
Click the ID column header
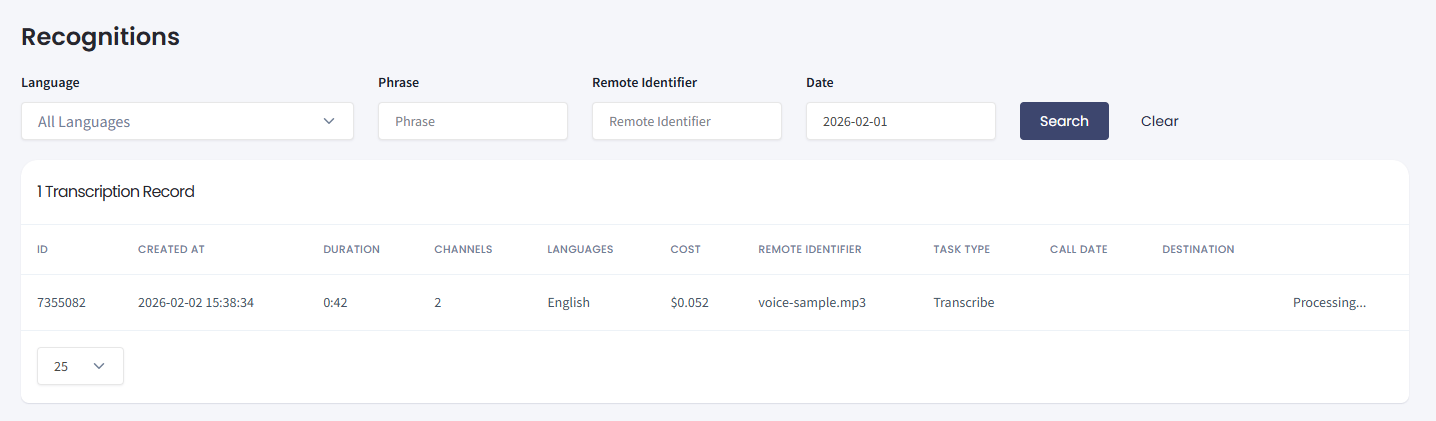[42, 249]
